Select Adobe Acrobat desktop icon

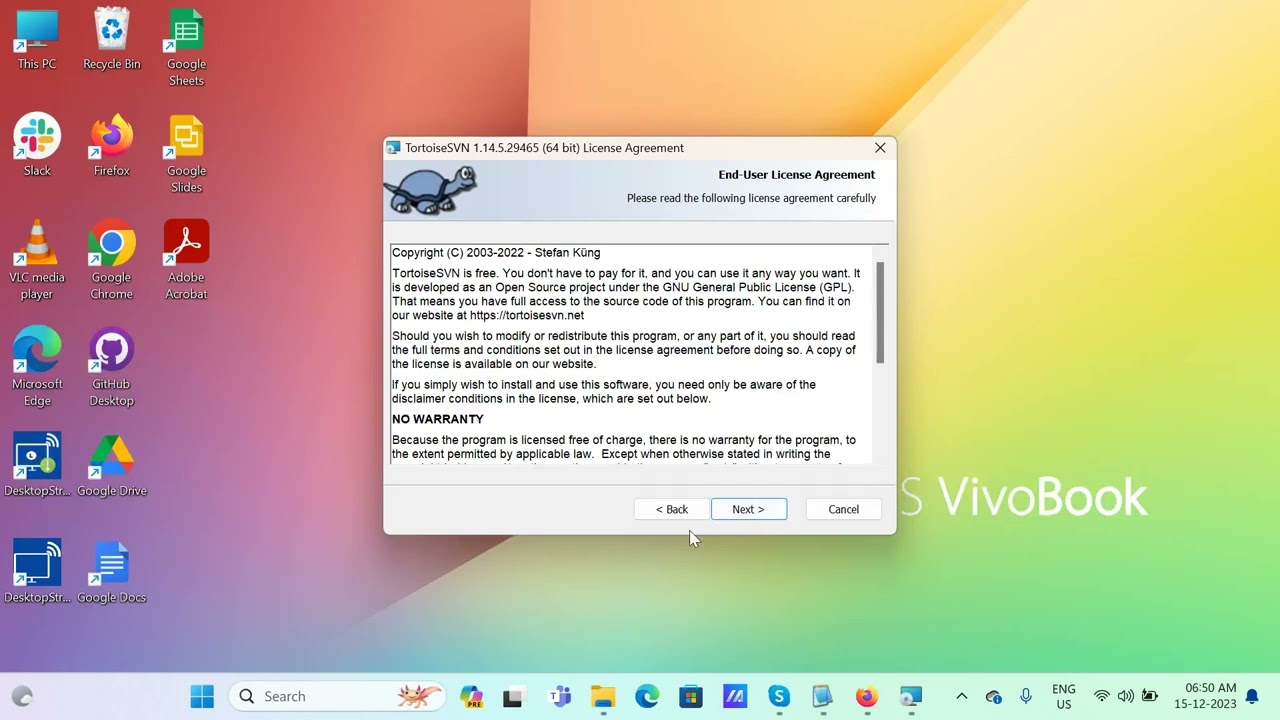click(x=186, y=260)
